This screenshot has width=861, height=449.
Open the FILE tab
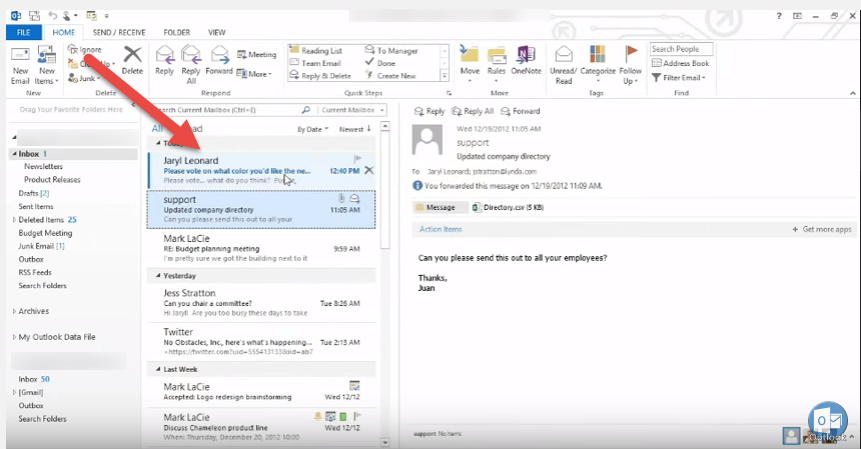click(x=24, y=32)
